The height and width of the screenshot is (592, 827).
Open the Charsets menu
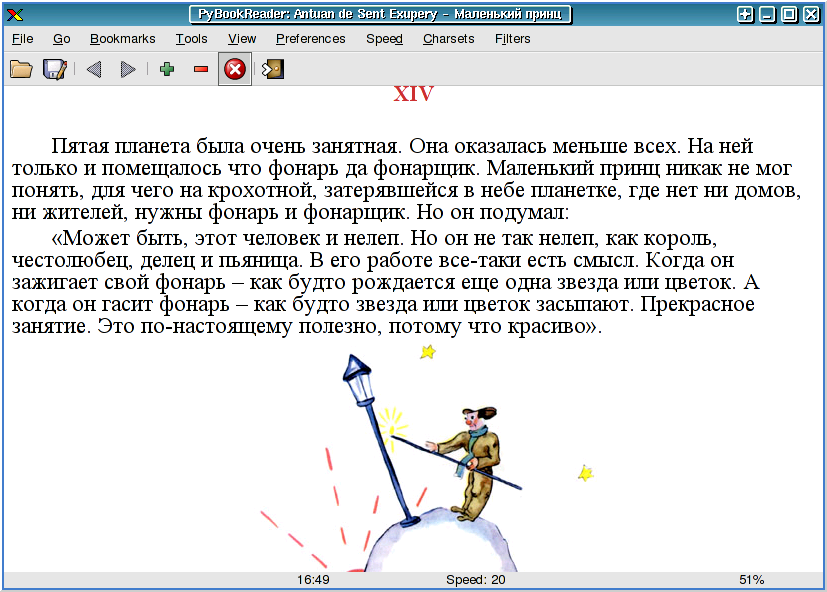tap(449, 39)
